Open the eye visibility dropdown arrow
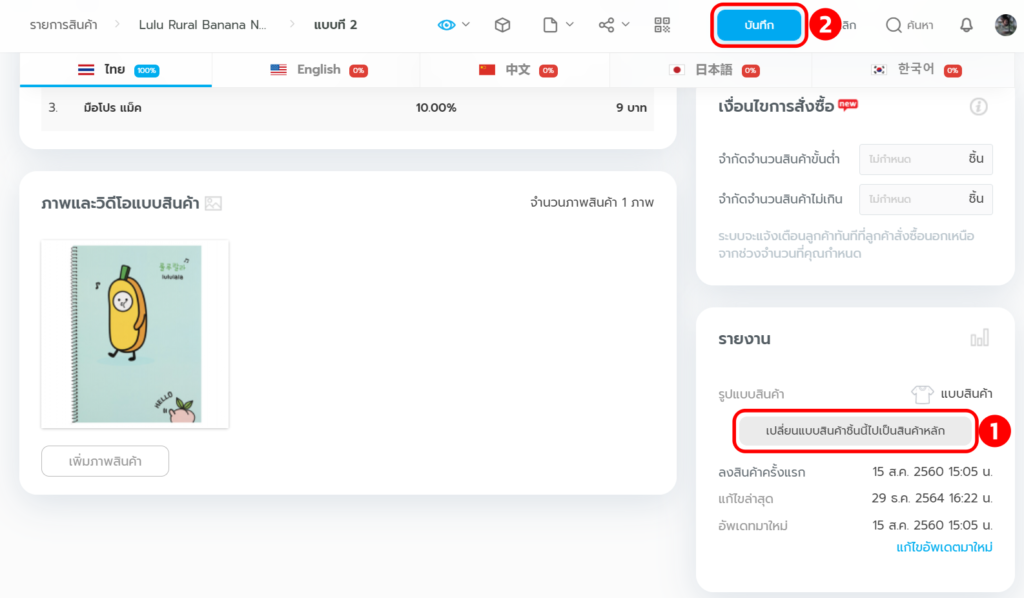This screenshot has height=598, width=1024. [466, 25]
